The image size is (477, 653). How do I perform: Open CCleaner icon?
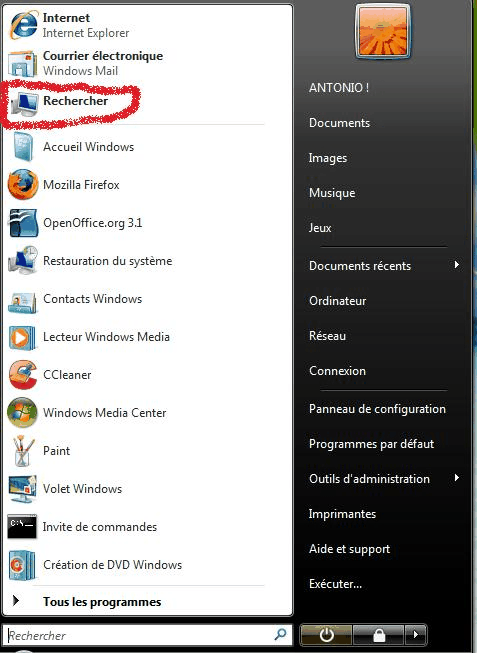click(x=23, y=375)
